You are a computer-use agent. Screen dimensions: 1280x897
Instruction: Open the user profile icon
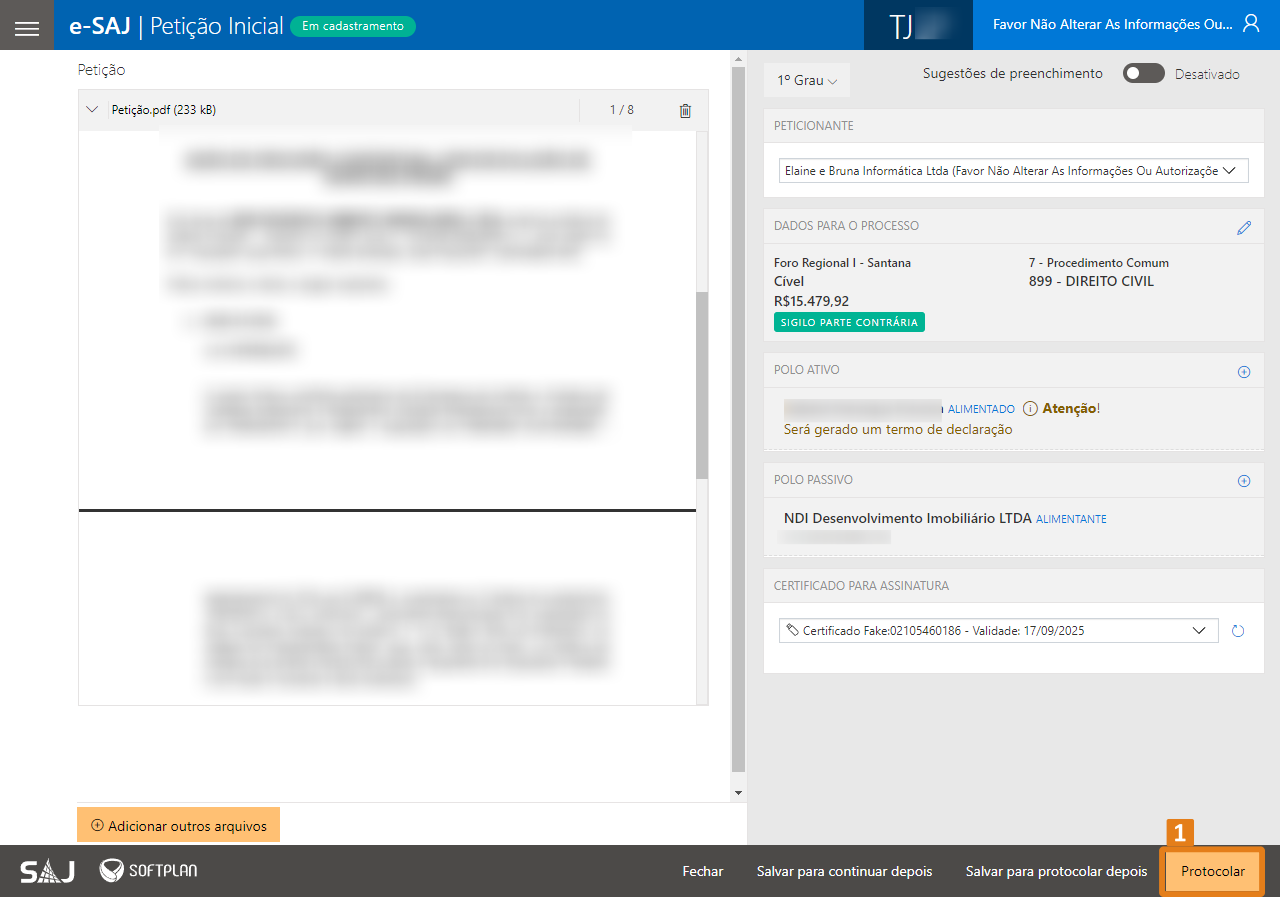click(1251, 24)
